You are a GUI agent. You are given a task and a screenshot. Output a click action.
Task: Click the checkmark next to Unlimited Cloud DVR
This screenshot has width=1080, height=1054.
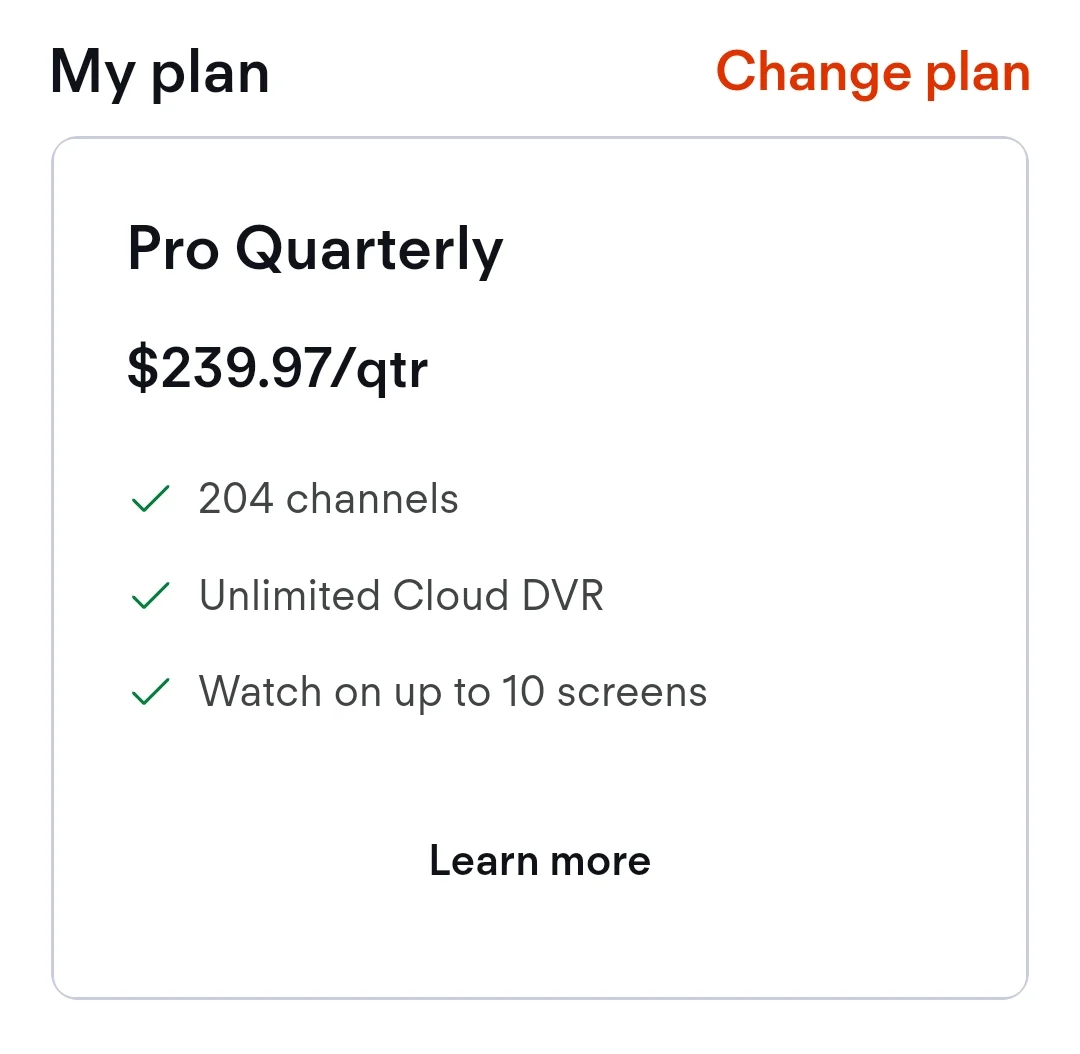[150, 595]
